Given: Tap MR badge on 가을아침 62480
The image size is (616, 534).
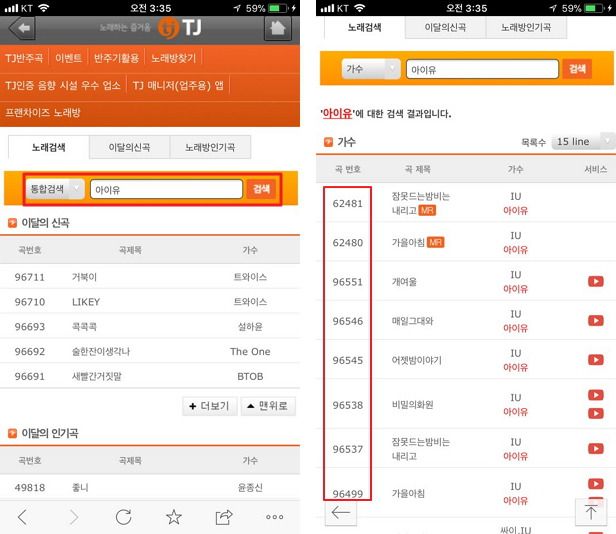Looking at the screenshot, I should tap(435, 242).
